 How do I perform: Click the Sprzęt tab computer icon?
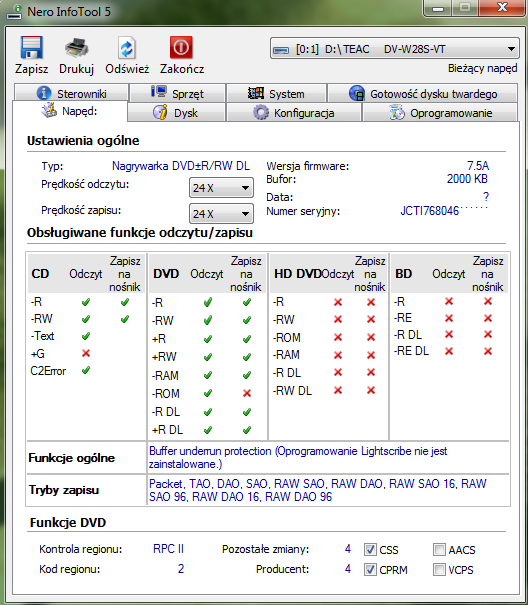click(x=159, y=92)
